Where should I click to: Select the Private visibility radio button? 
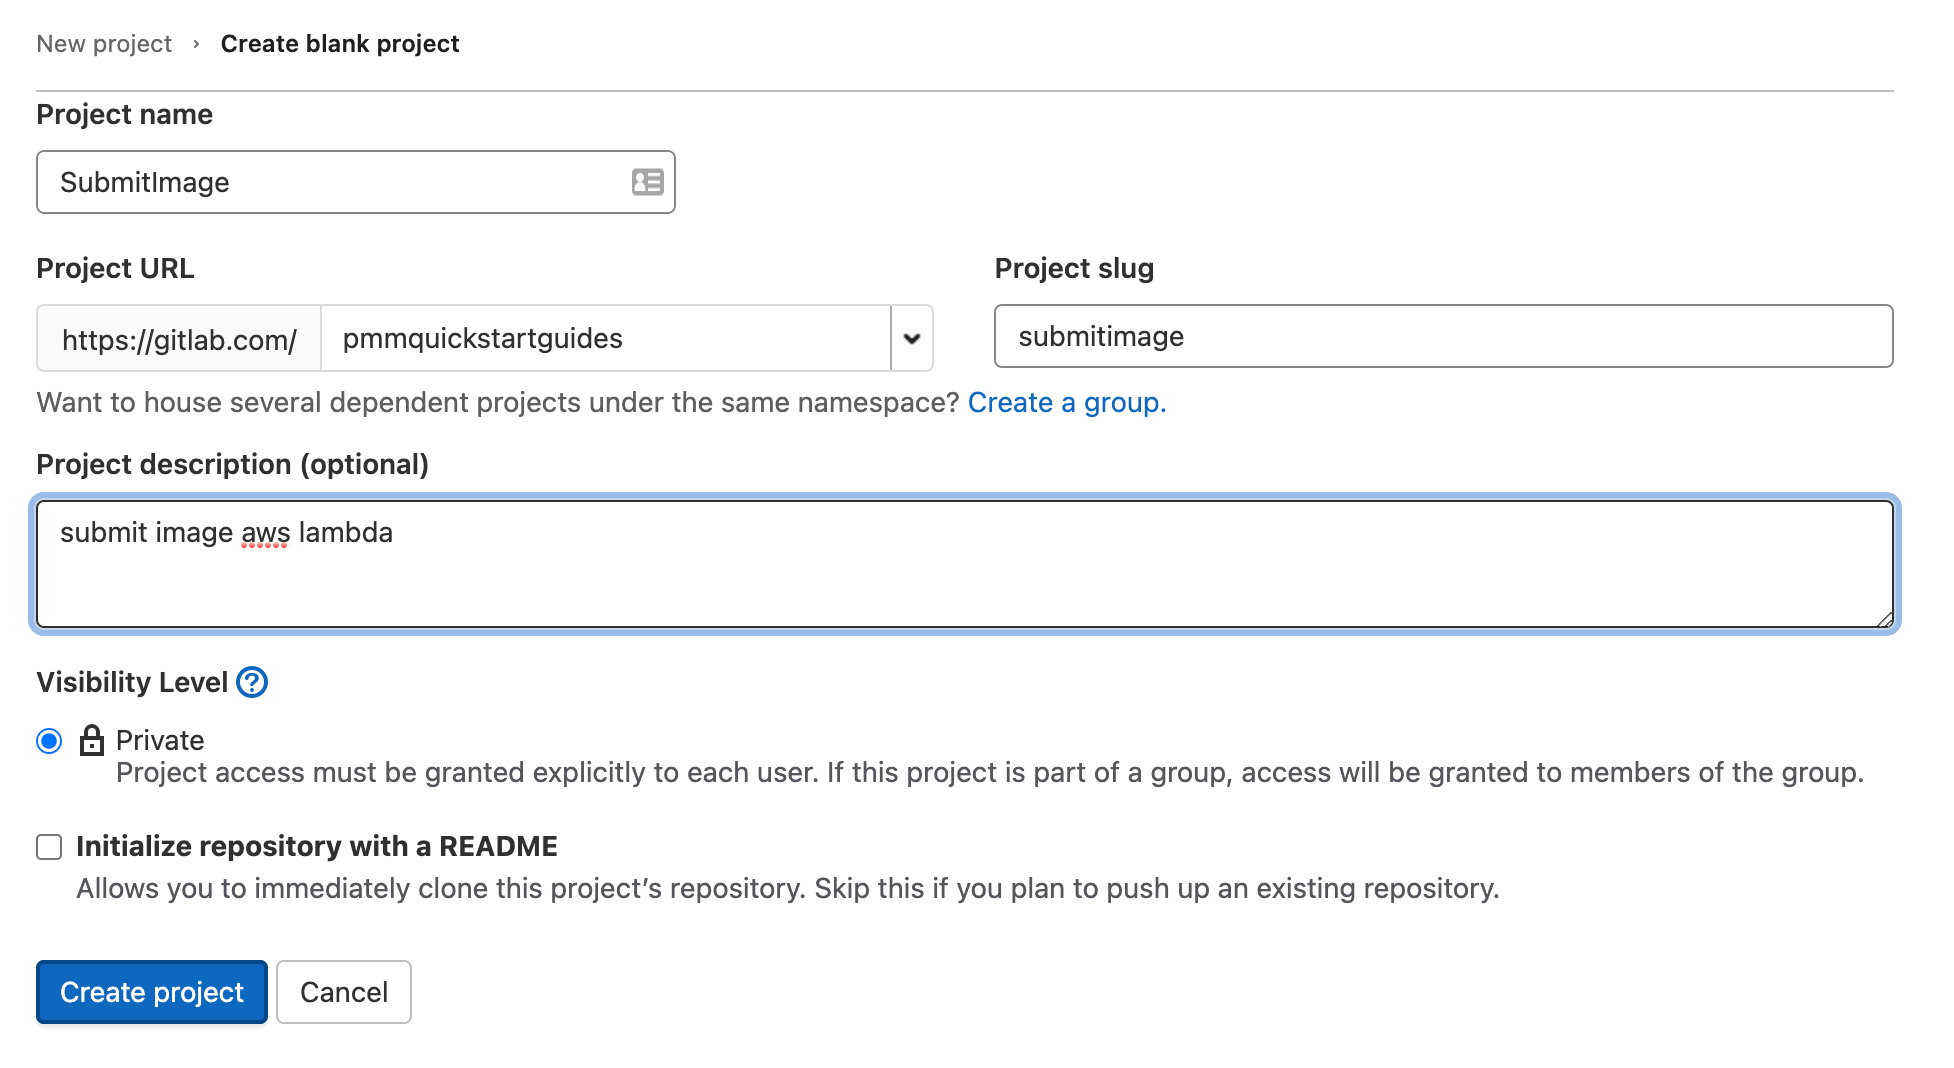coord(48,740)
